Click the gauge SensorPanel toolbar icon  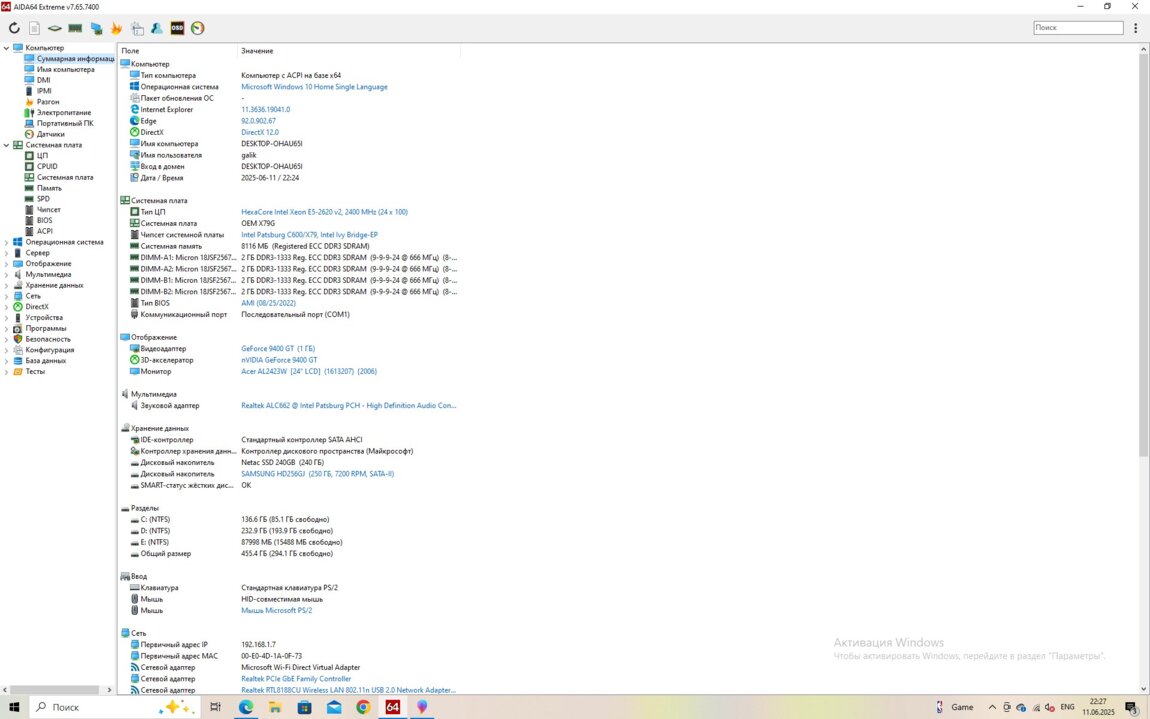(x=198, y=28)
